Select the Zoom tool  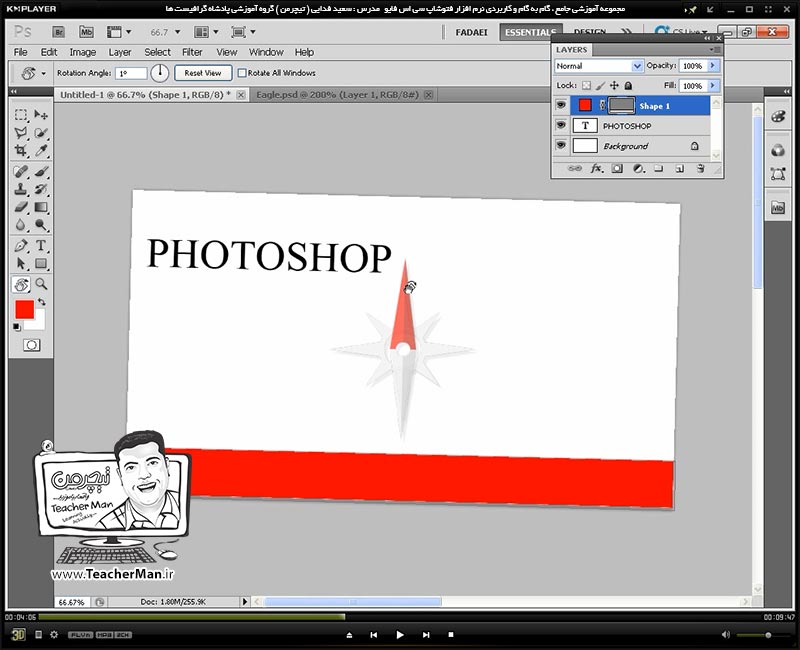coord(41,284)
